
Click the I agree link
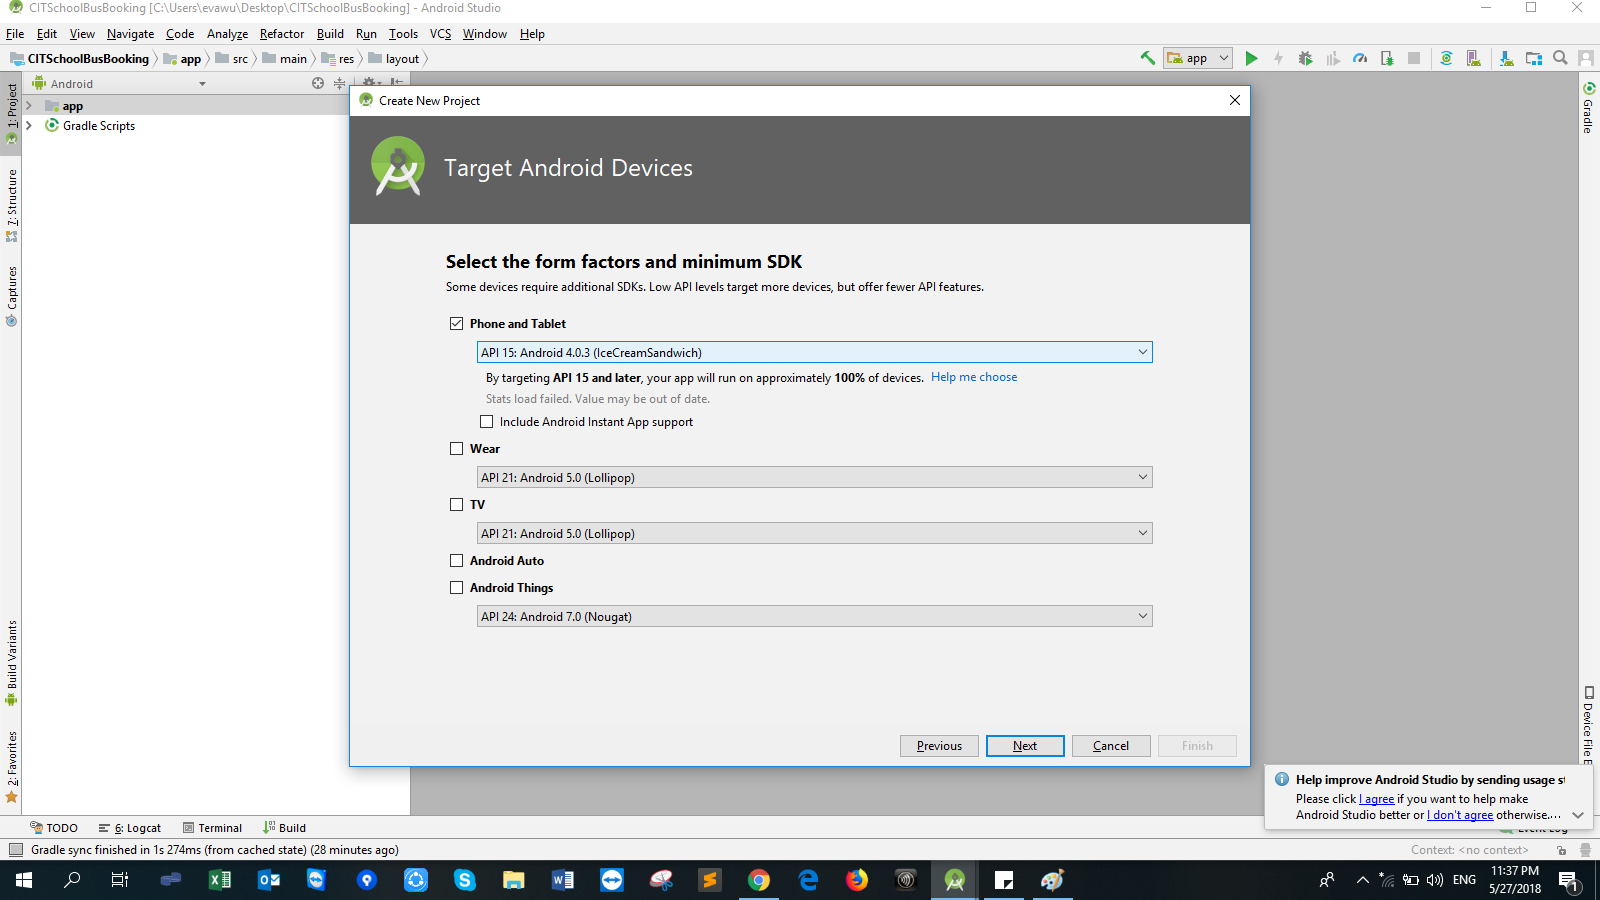[x=1377, y=799]
